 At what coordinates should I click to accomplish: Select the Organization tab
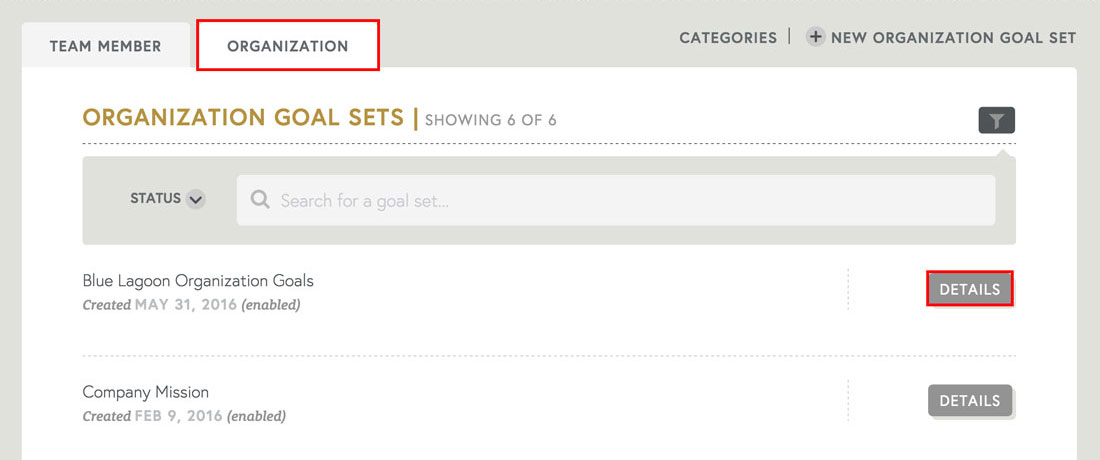coord(288,46)
